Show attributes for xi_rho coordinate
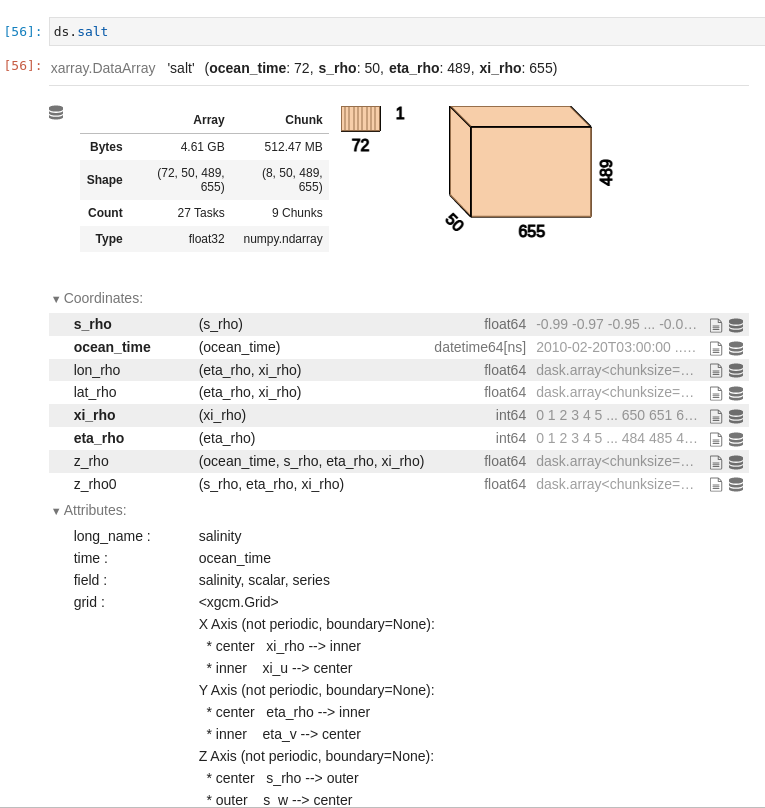This screenshot has width=765, height=808. (x=716, y=416)
